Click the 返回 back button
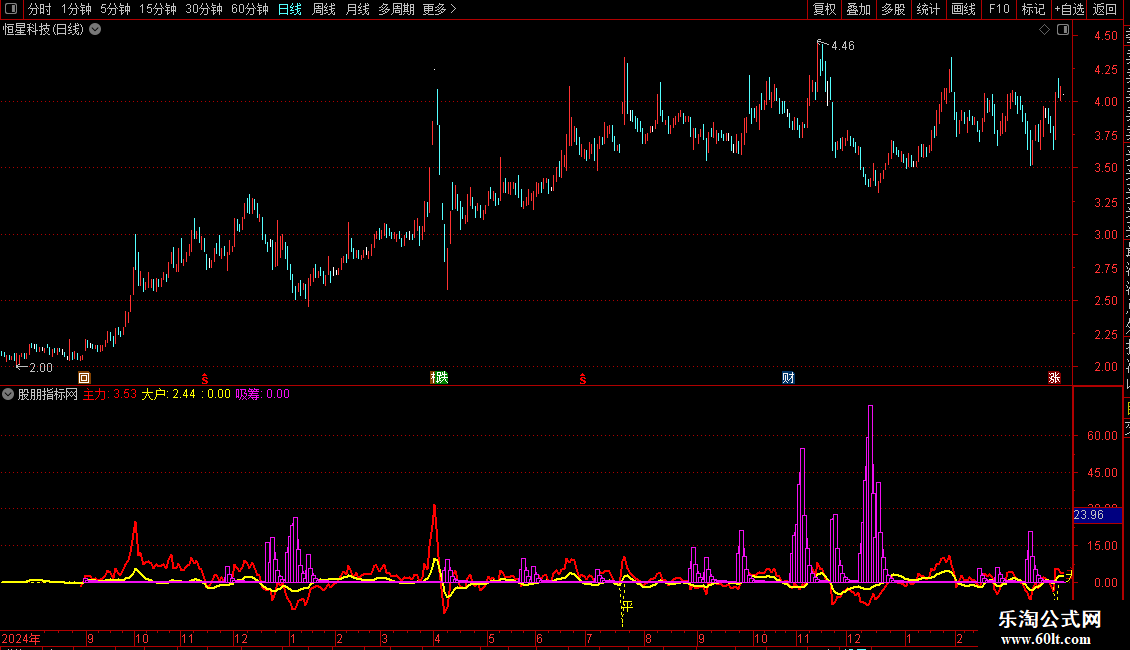 coord(1105,9)
